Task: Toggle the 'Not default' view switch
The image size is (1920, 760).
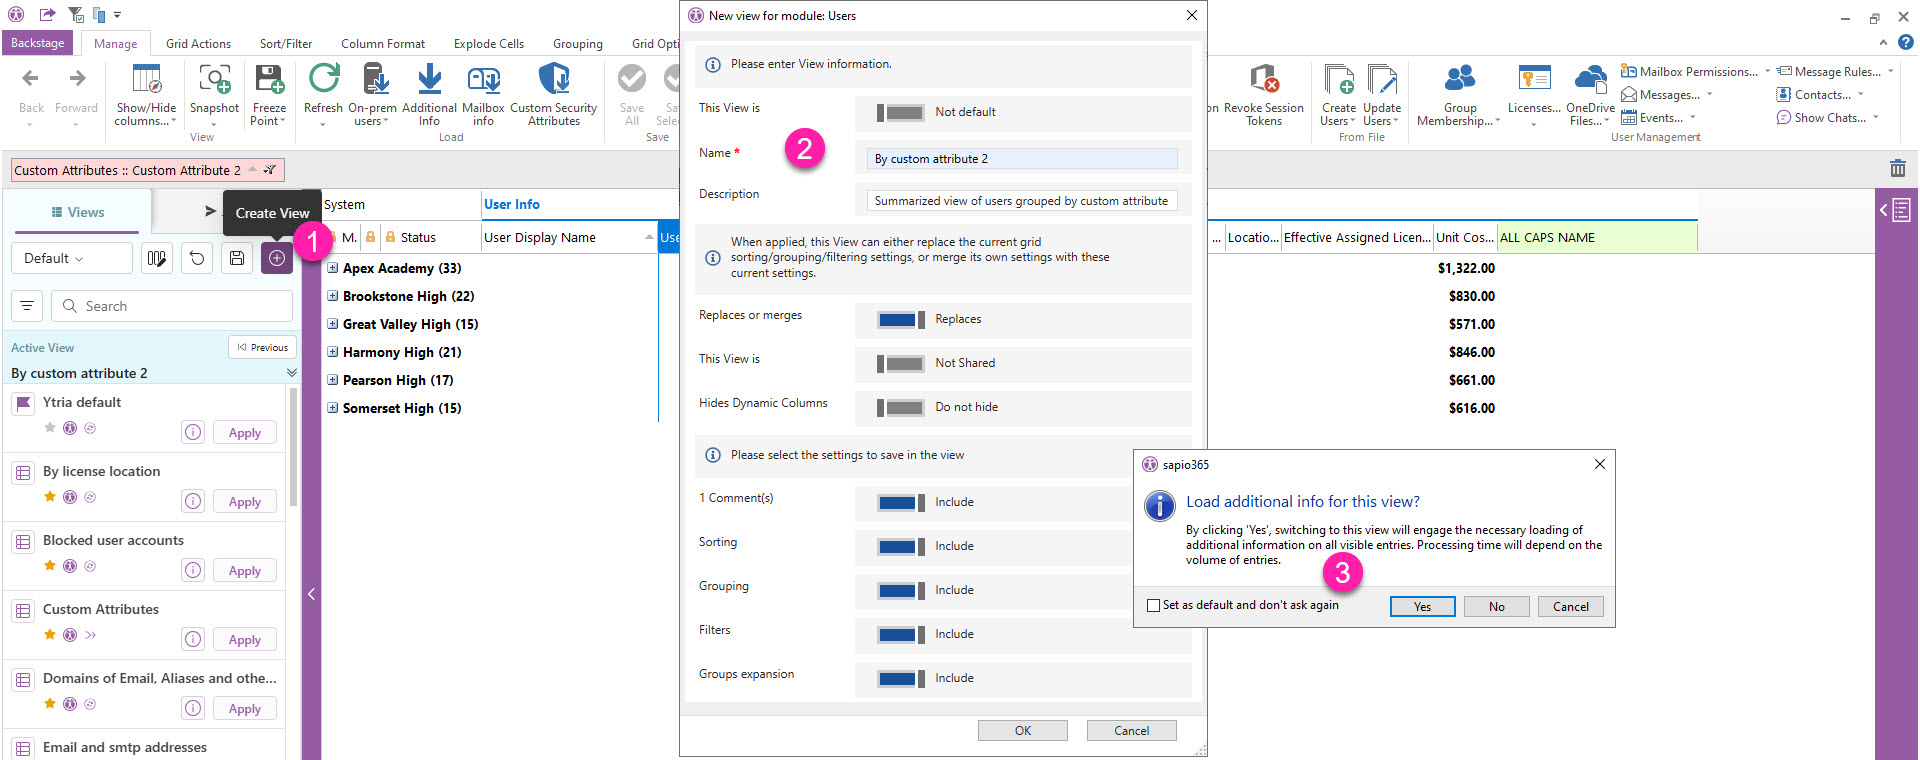Action: pos(900,113)
